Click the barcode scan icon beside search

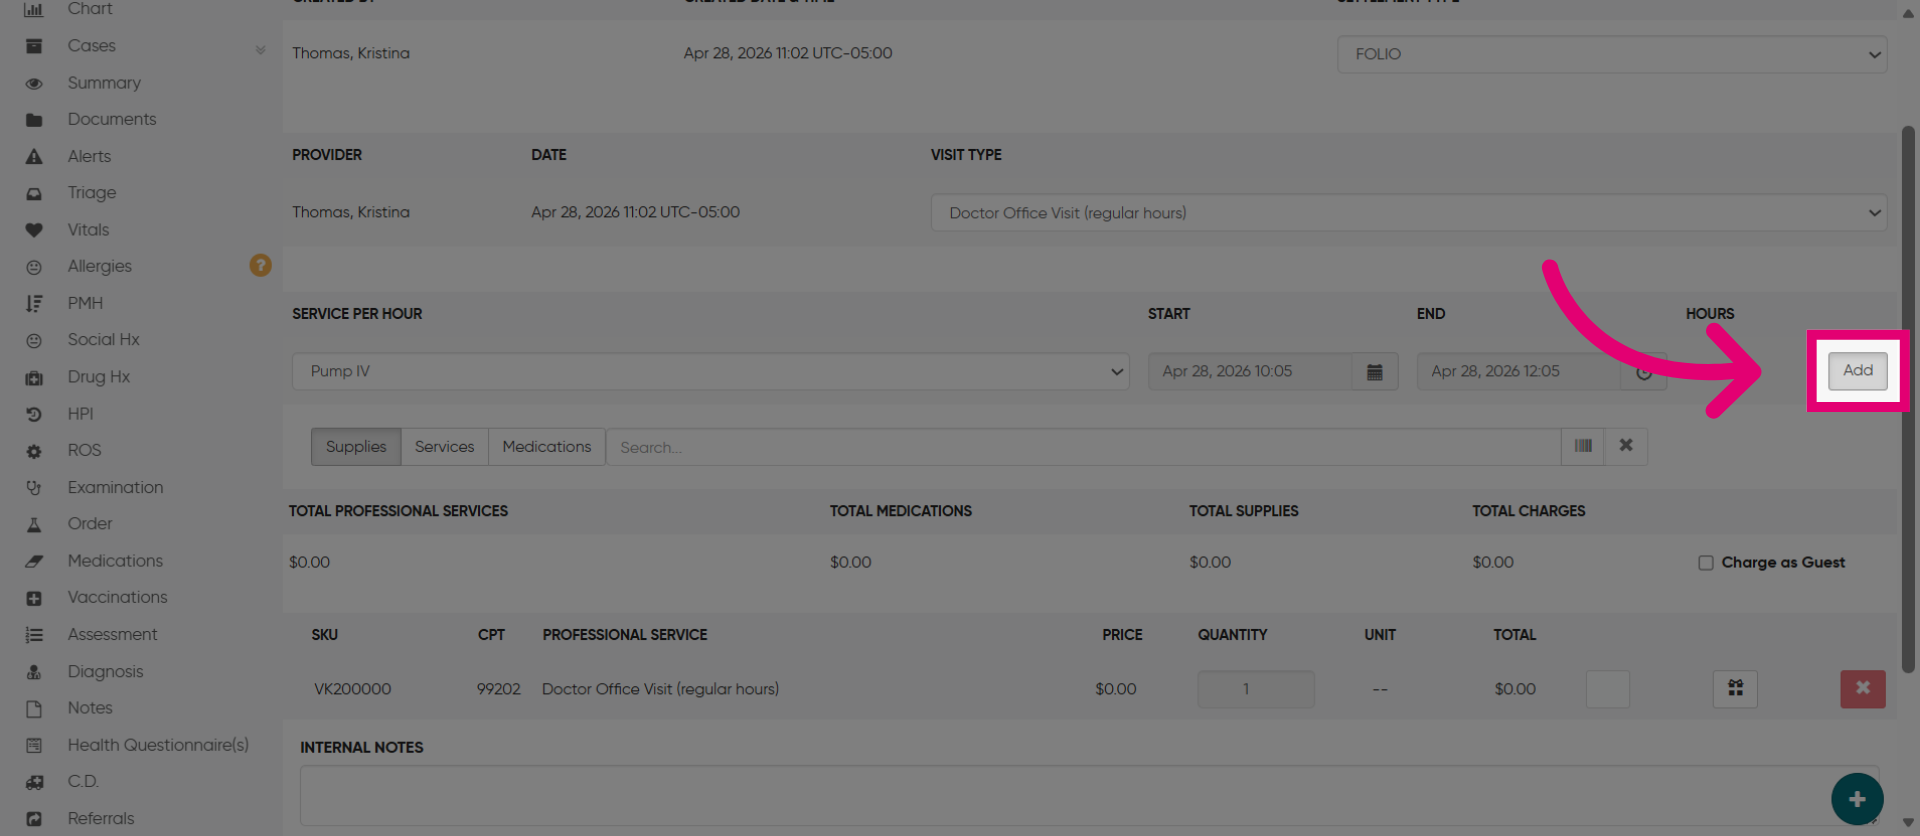1582,446
